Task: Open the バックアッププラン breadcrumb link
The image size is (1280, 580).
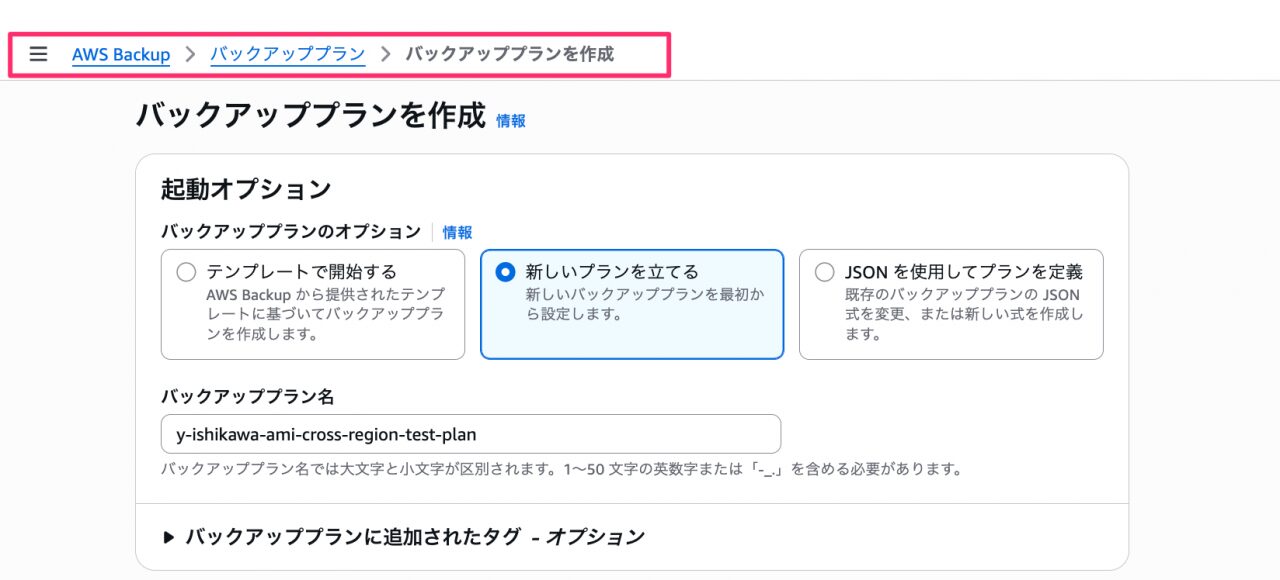Action: pyautogui.click(x=288, y=54)
